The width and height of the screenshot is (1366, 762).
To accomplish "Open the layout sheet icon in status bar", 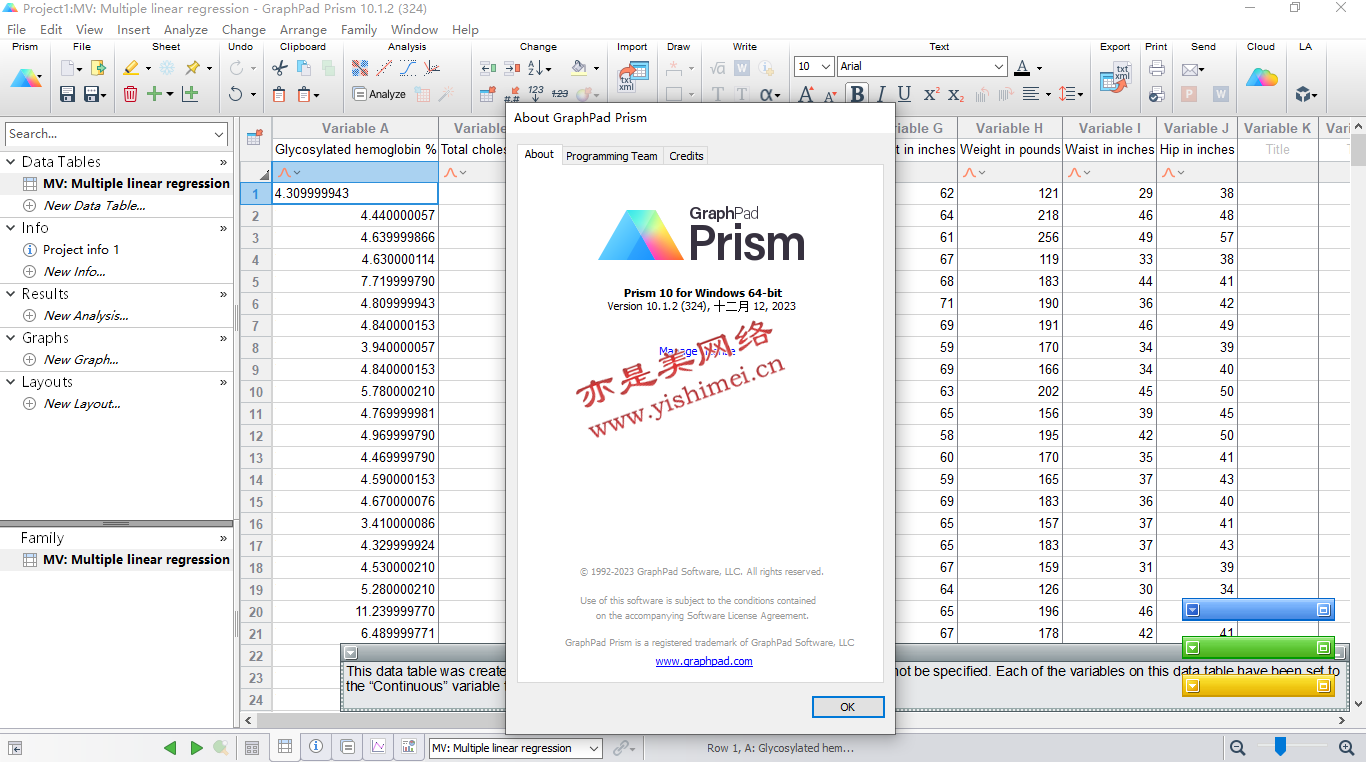I will (x=408, y=747).
